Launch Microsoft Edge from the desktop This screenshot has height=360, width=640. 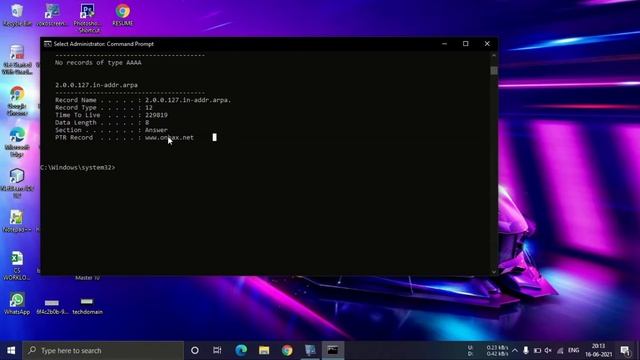click(17, 142)
